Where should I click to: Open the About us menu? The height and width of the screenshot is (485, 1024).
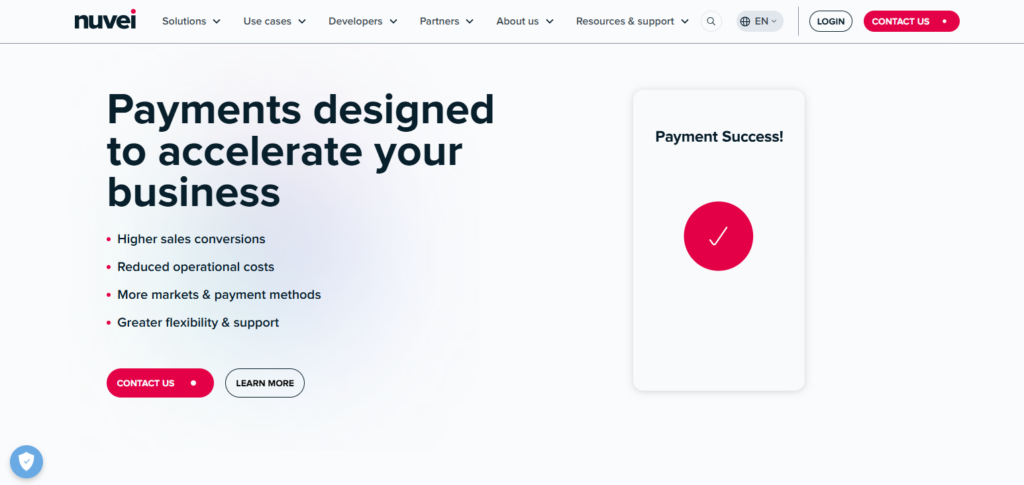tap(525, 21)
